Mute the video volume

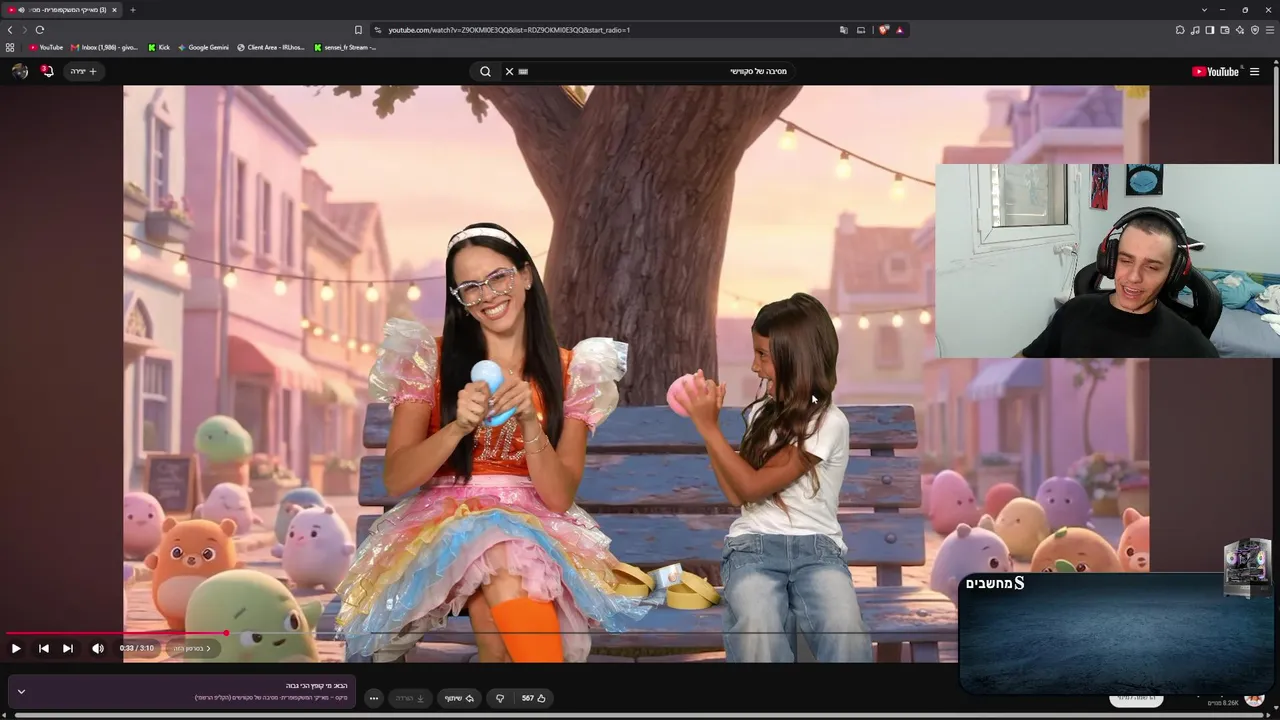98,648
